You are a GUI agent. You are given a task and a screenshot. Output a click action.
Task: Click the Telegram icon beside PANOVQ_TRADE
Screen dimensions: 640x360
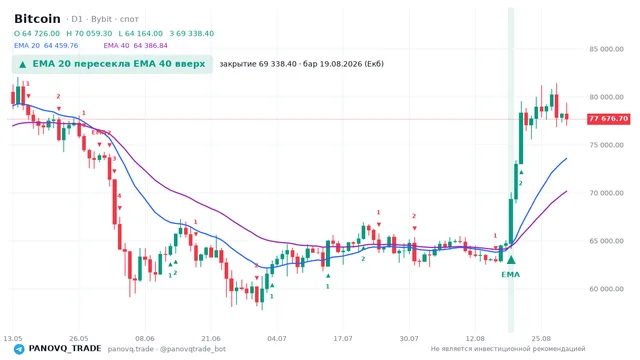[19, 349]
